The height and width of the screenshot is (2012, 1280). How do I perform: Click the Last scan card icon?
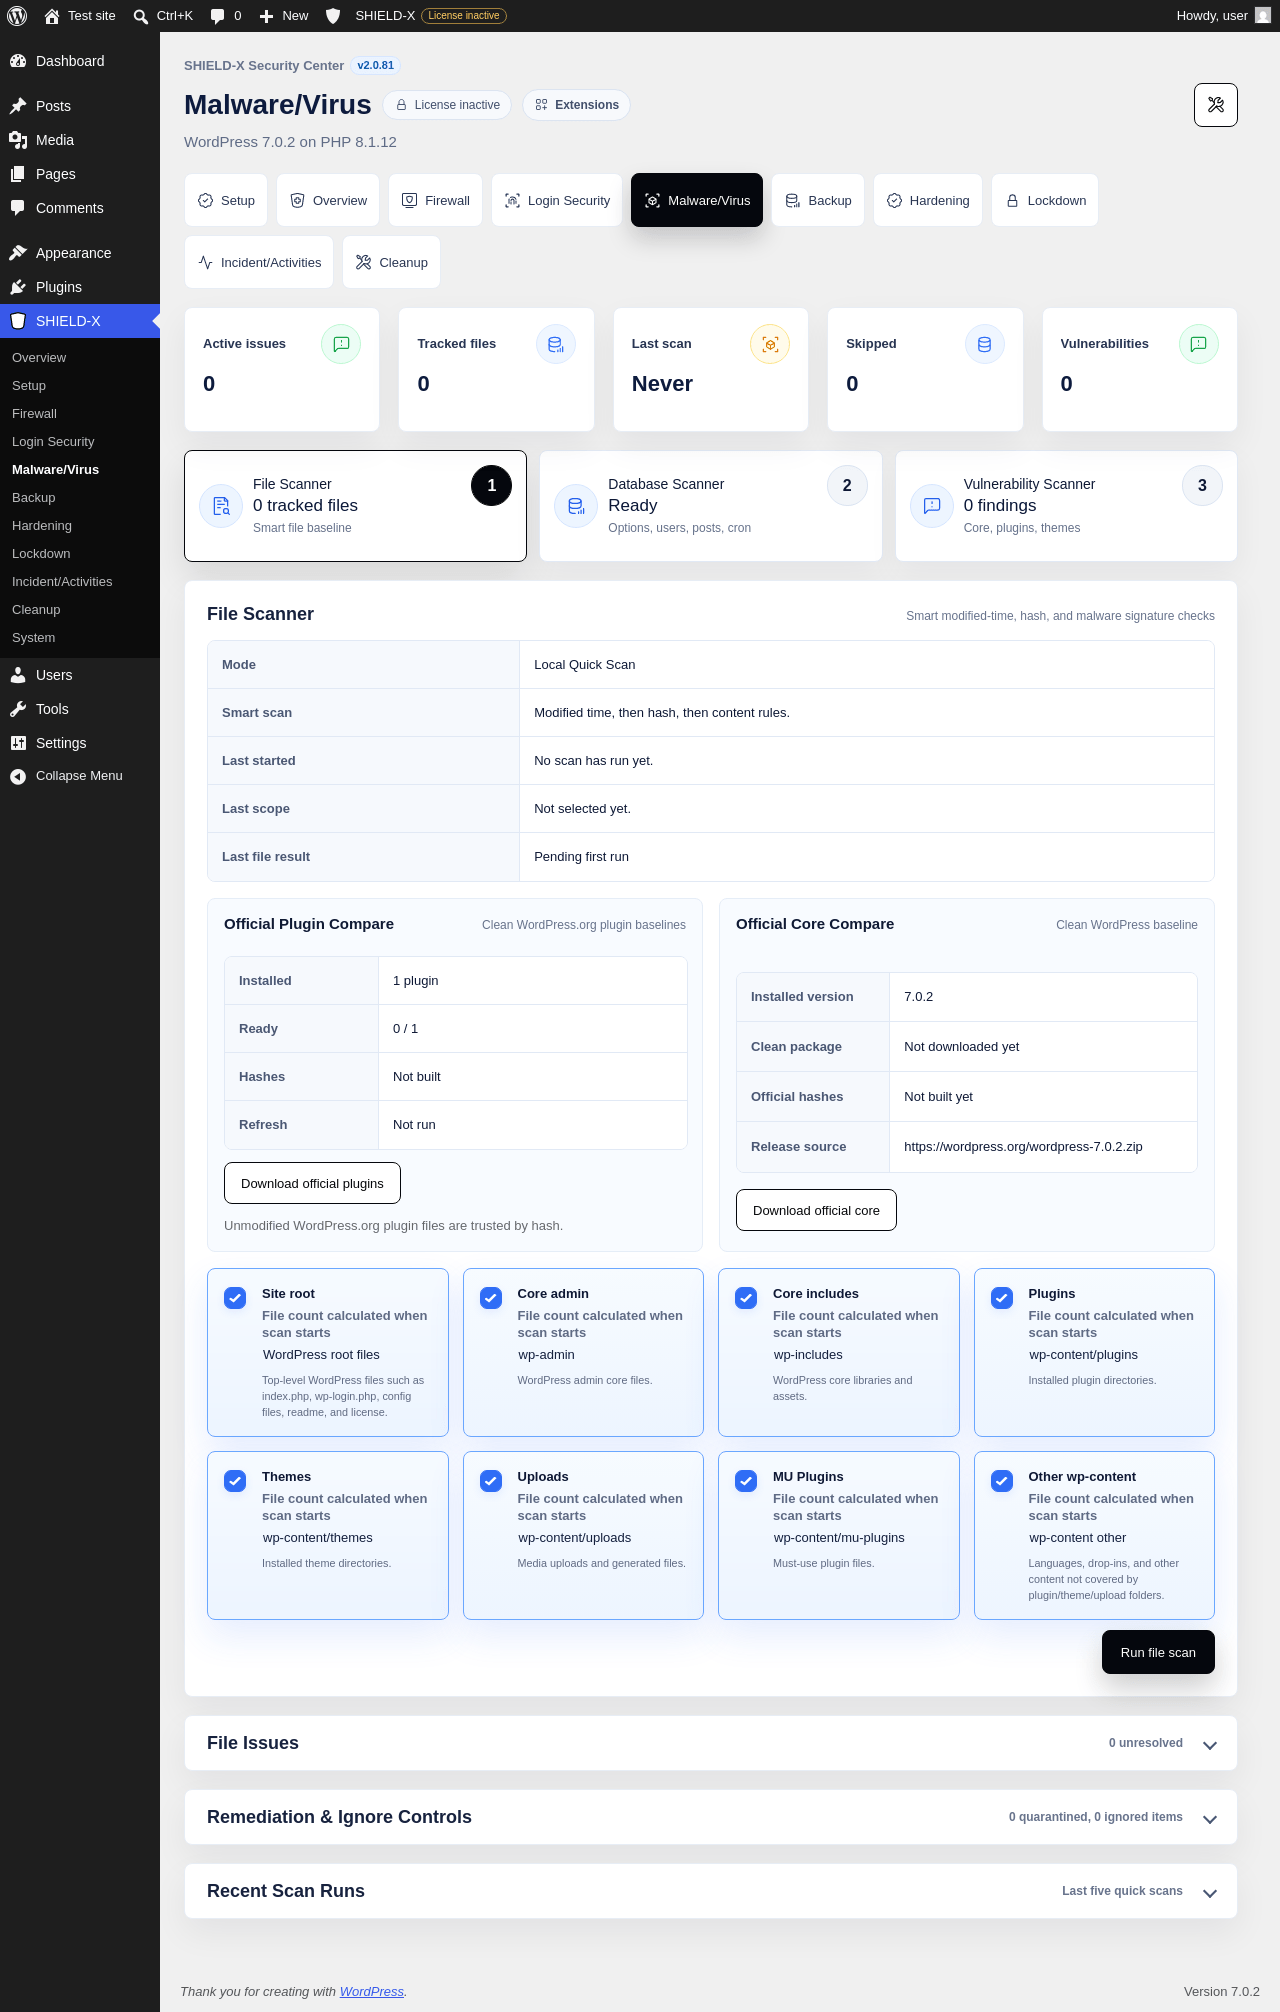point(770,344)
